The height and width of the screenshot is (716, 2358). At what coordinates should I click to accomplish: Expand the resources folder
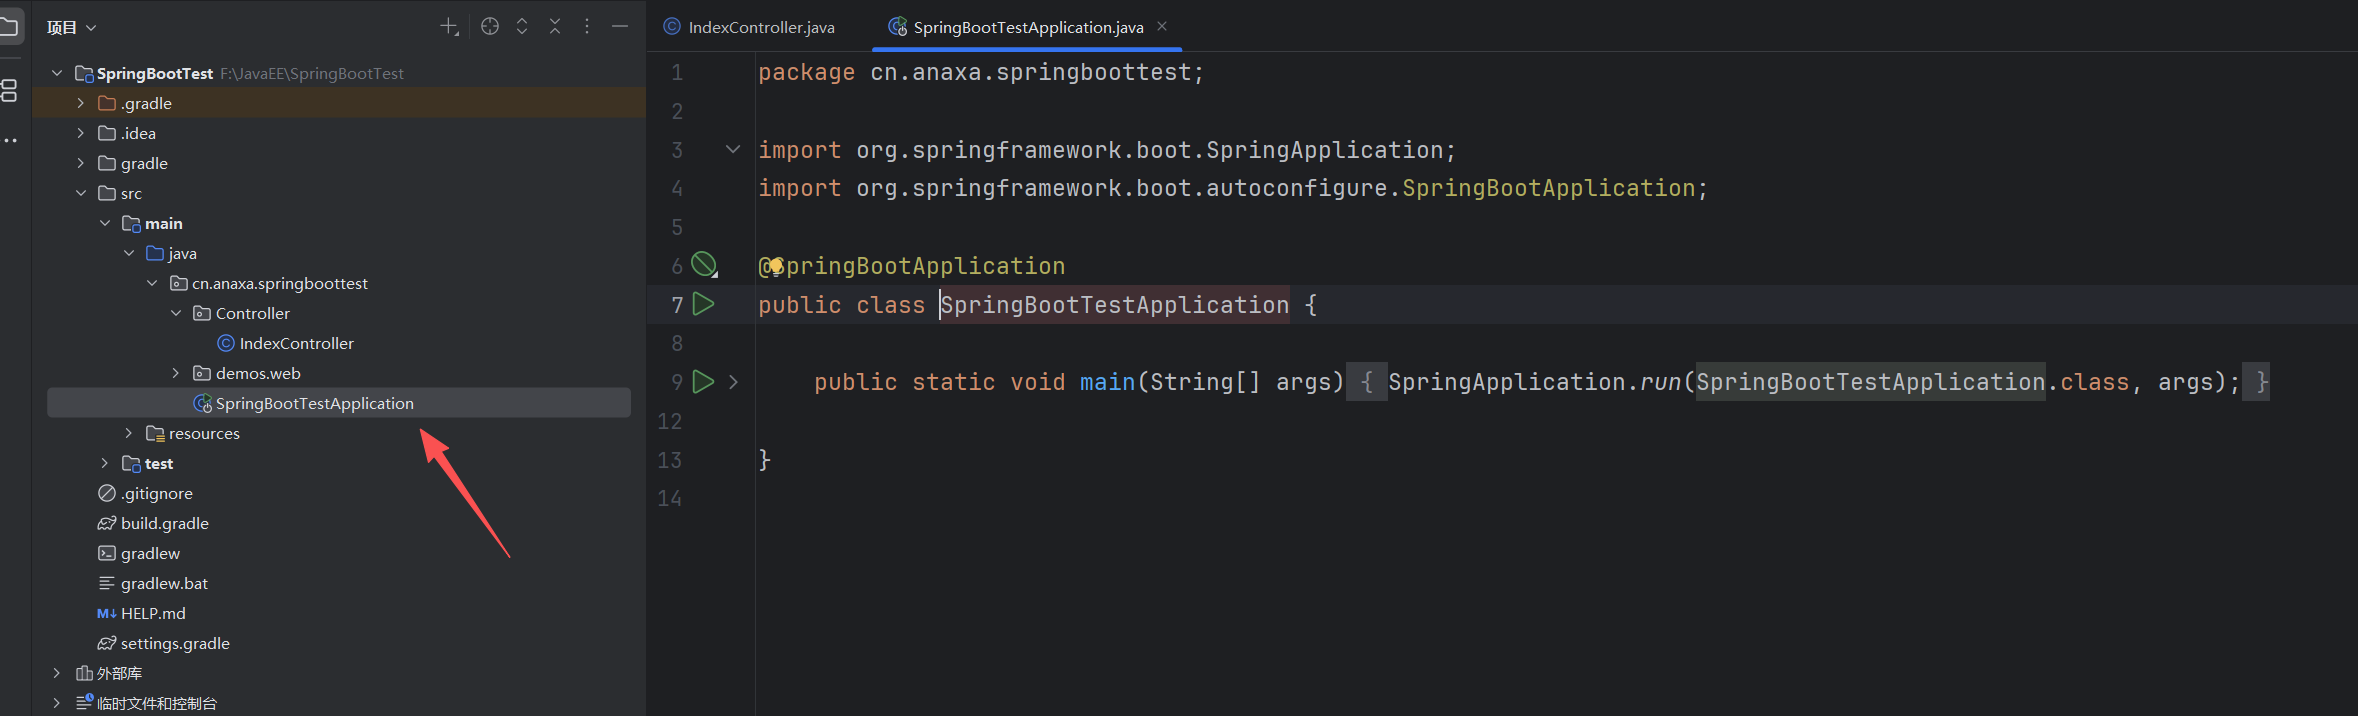pyautogui.click(x=129, y=433)
